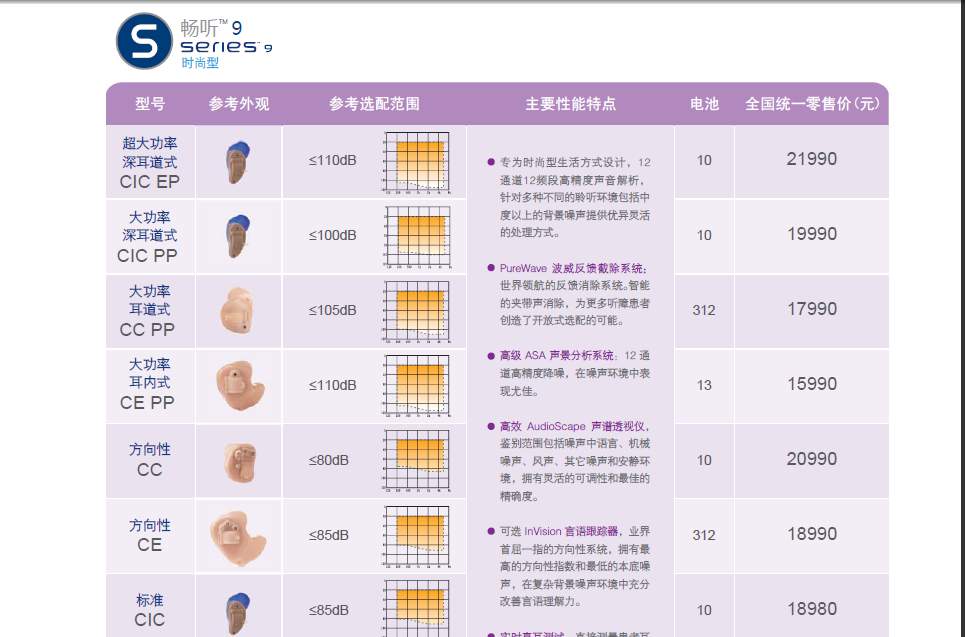Image resolution: width=965 pixels, height=637 pixels.
Task: Click the fitting range chart for 方向性 CE
Action: (x=417, y=537)
